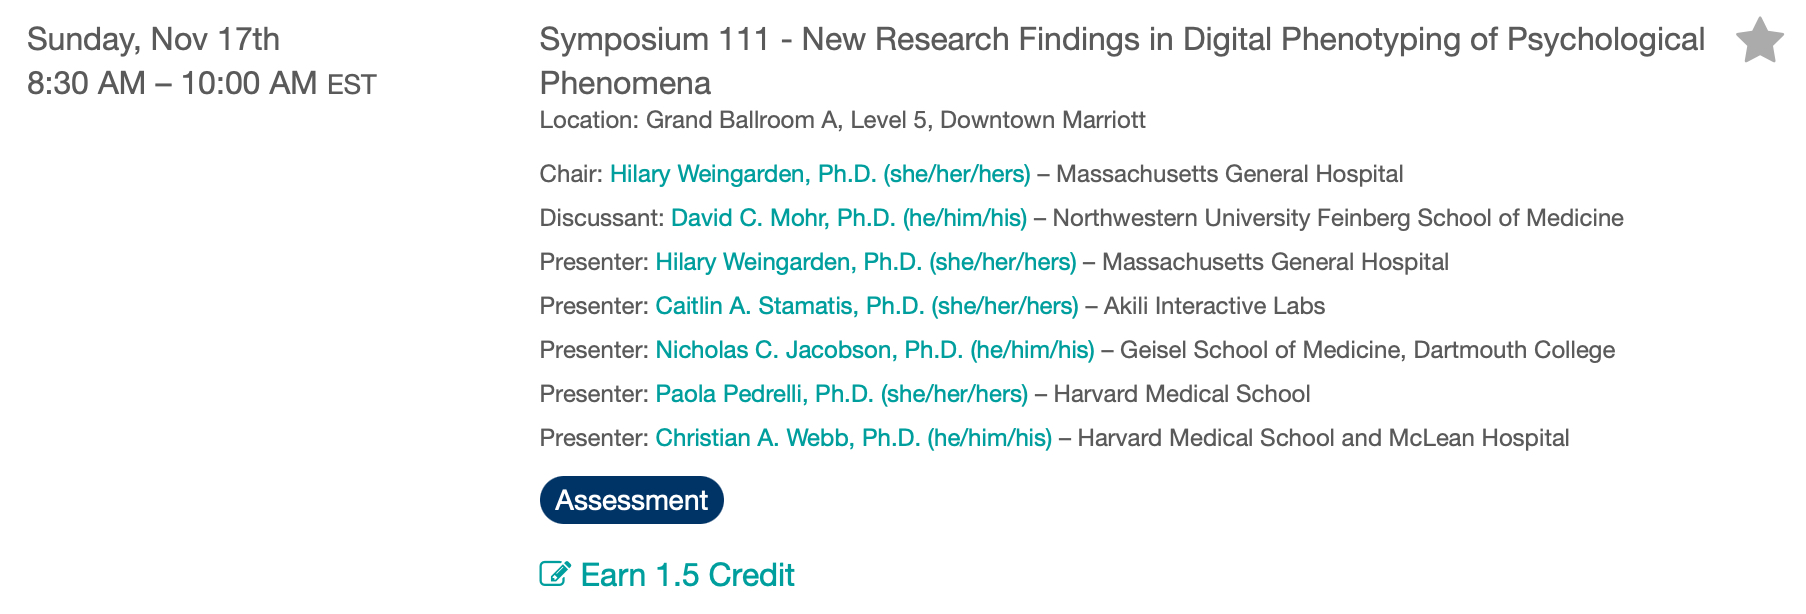Open the Symposium 111 session title
The image size is (1806, 614).
(x=1122, y=40)
